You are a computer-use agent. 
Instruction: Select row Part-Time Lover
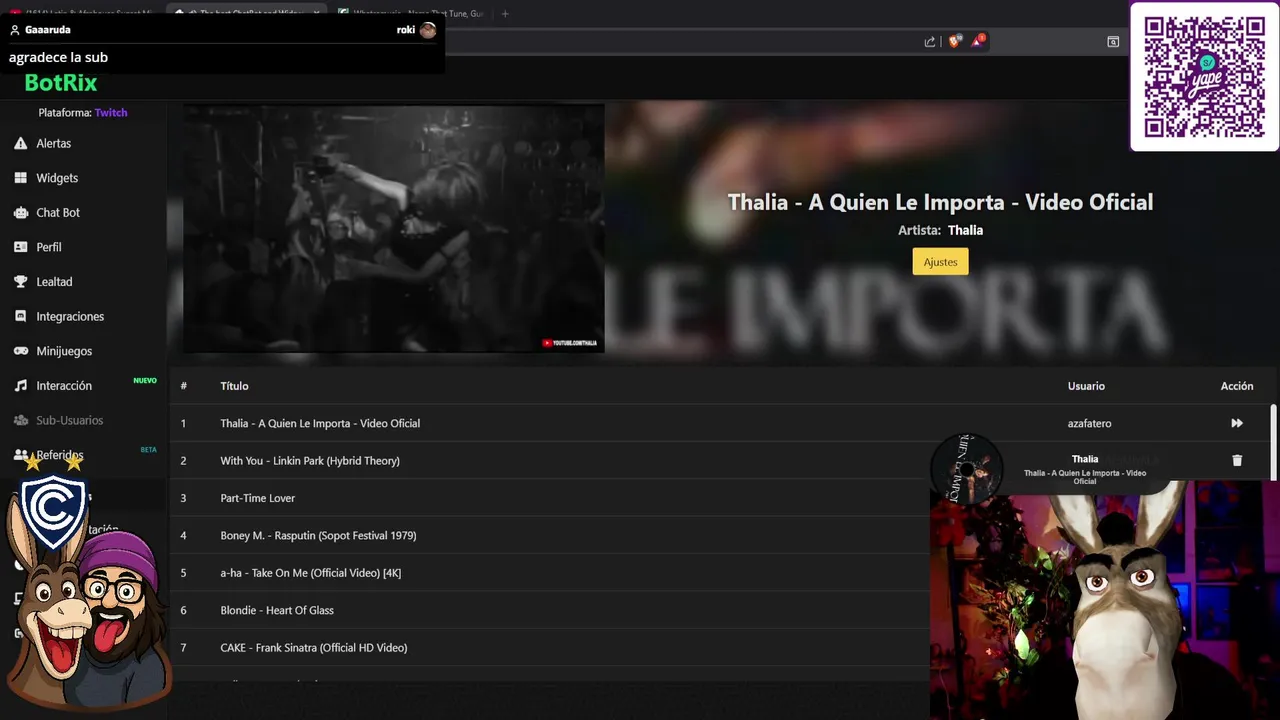(550, 498)
